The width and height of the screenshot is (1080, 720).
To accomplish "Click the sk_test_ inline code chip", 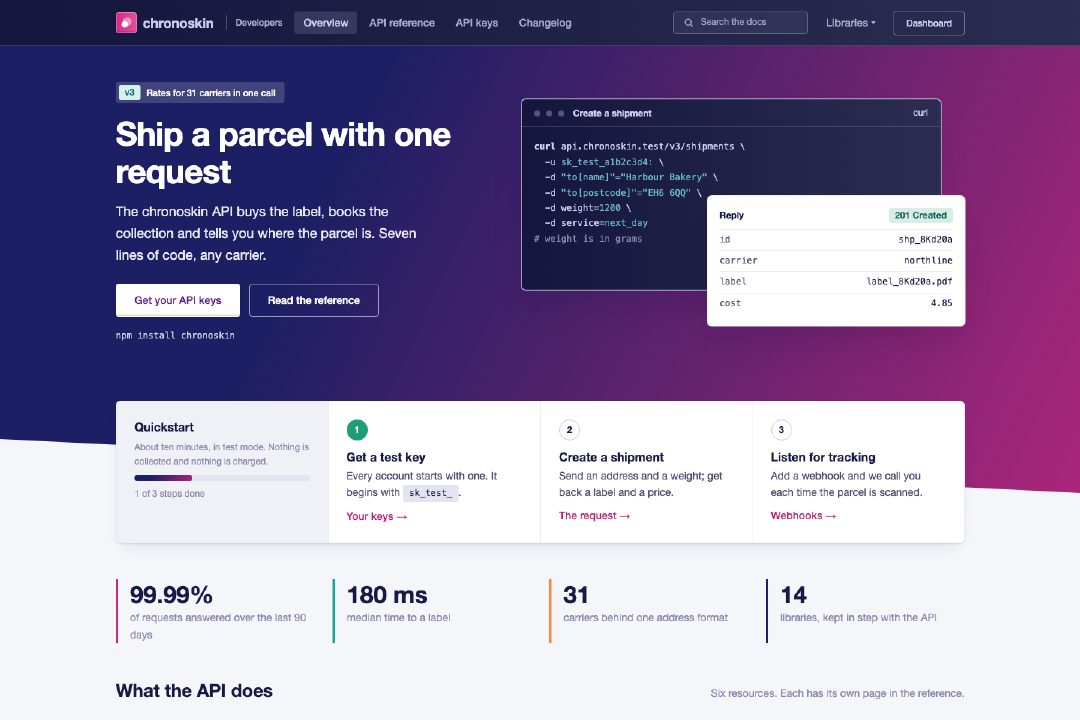I will [x=430, y=493].
